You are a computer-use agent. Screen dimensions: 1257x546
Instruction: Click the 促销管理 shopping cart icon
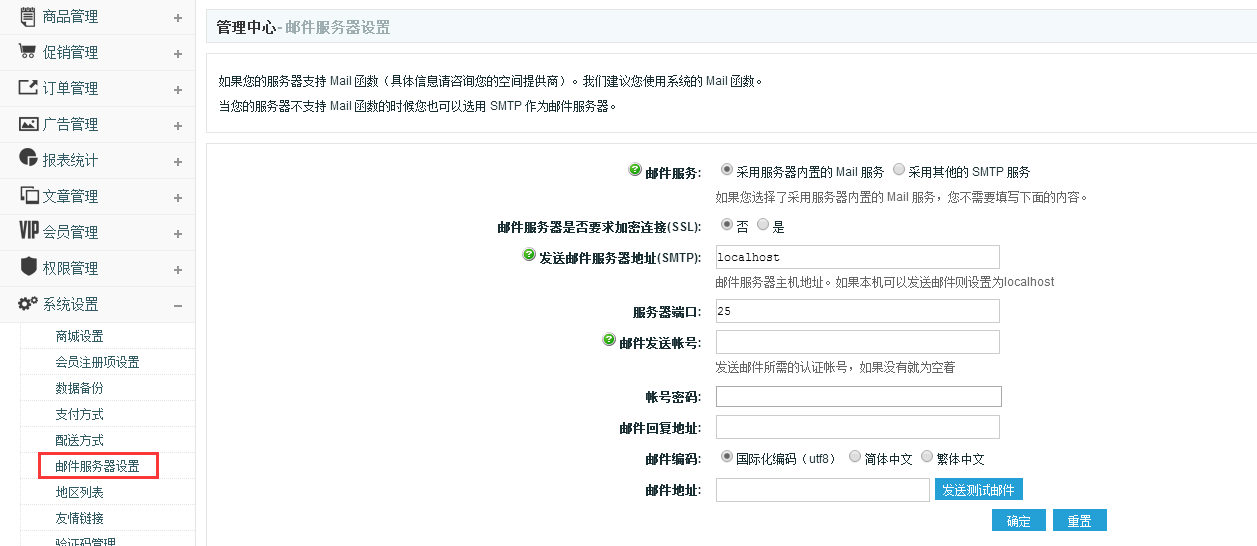pyautogui.click(x=28, y=51)
